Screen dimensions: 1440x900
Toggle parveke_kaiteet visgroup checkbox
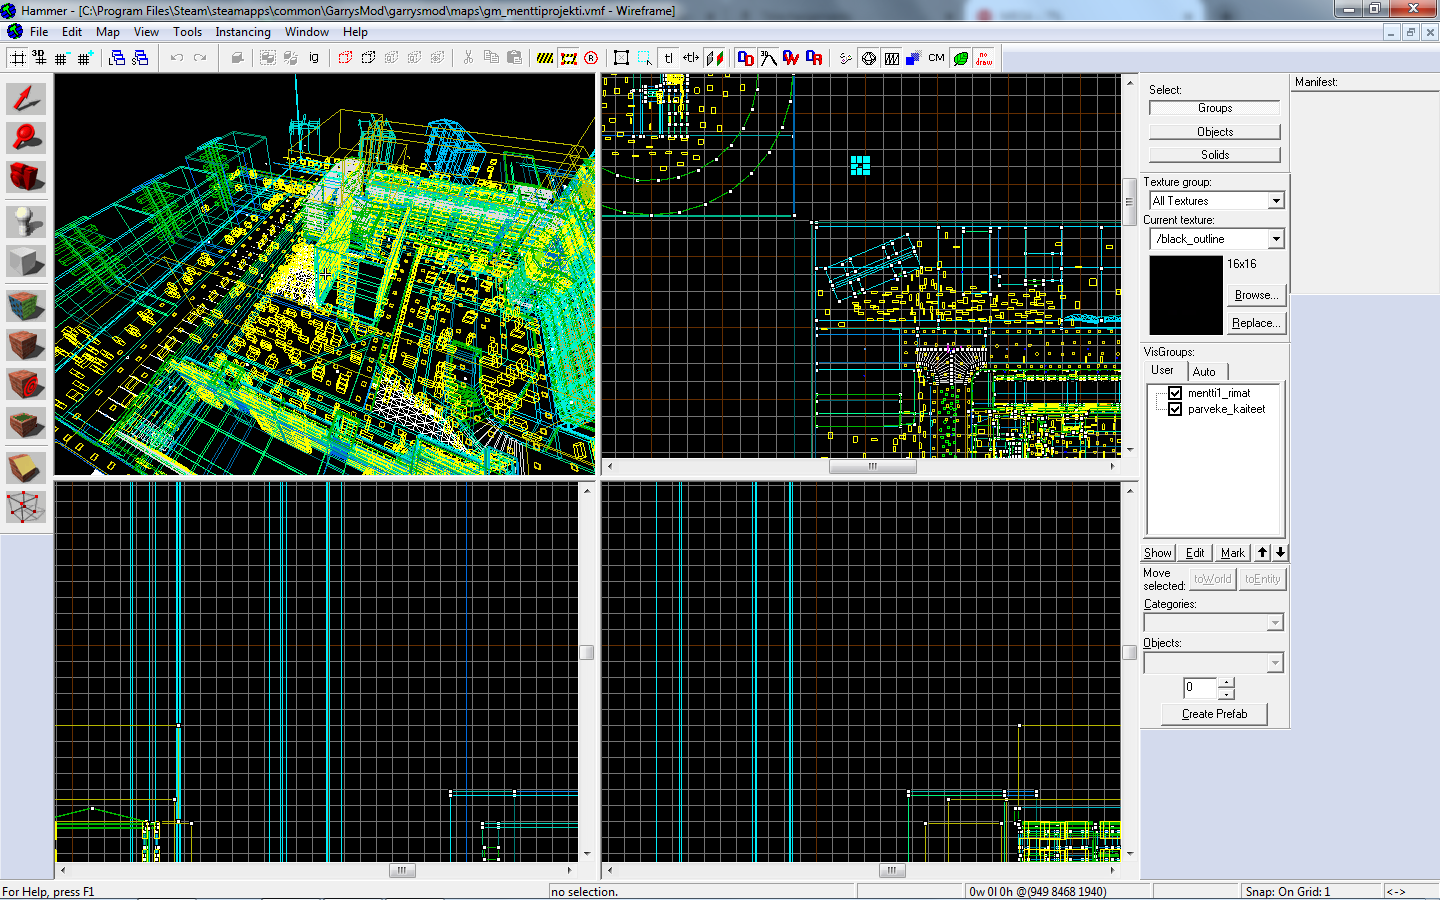point(1175,409)
